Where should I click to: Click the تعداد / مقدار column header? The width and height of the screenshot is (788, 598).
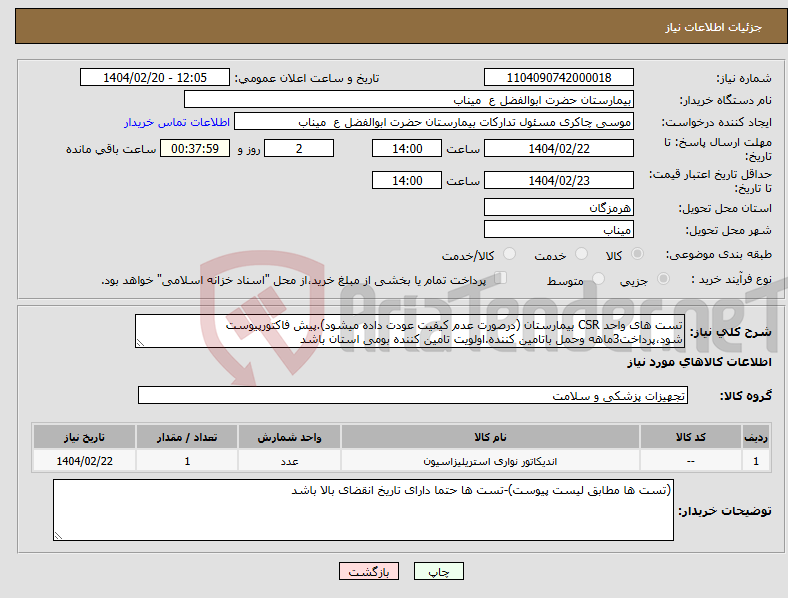(x=187, y=437)
